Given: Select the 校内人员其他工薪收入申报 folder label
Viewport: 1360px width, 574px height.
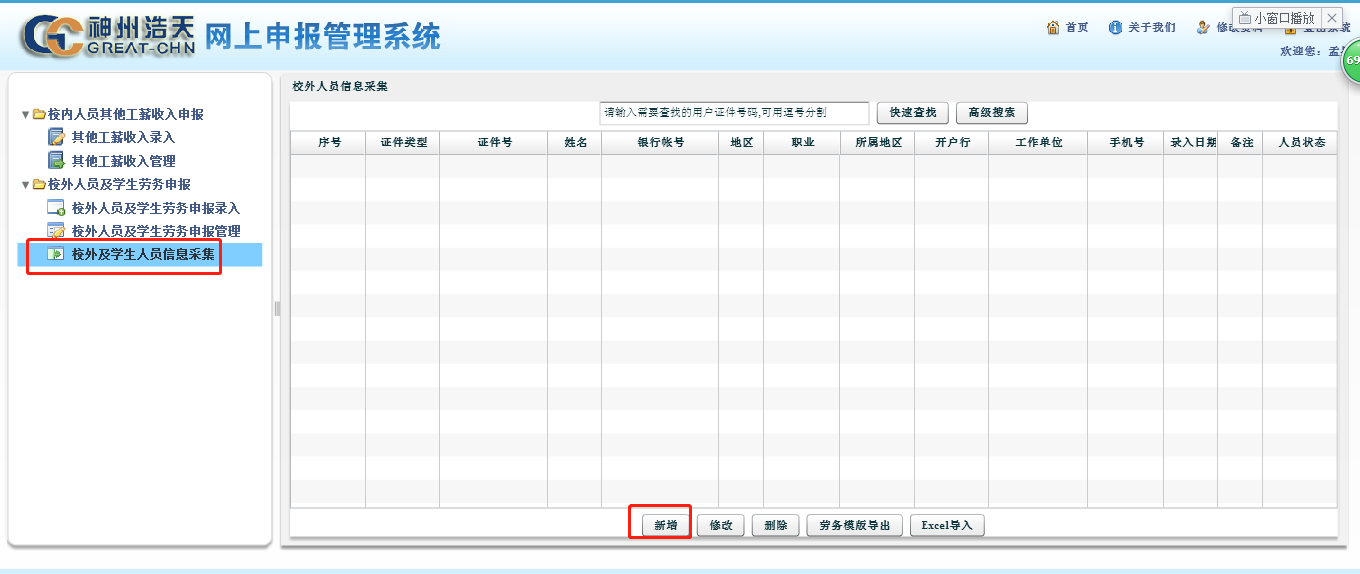Looking at the screenshot, I should [x=125, y=114].
